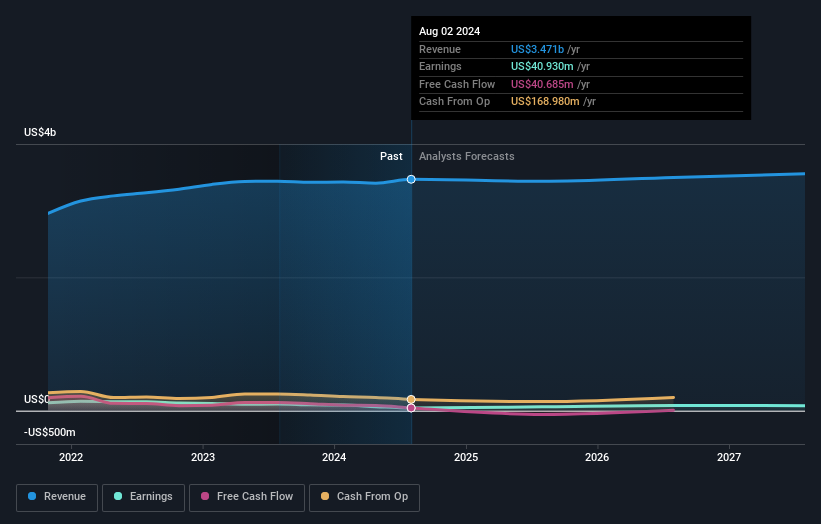The width and height of the screenshot is (821, 524).
Task: Click the -US$500m y-axis label
Action: coord(50,432)
